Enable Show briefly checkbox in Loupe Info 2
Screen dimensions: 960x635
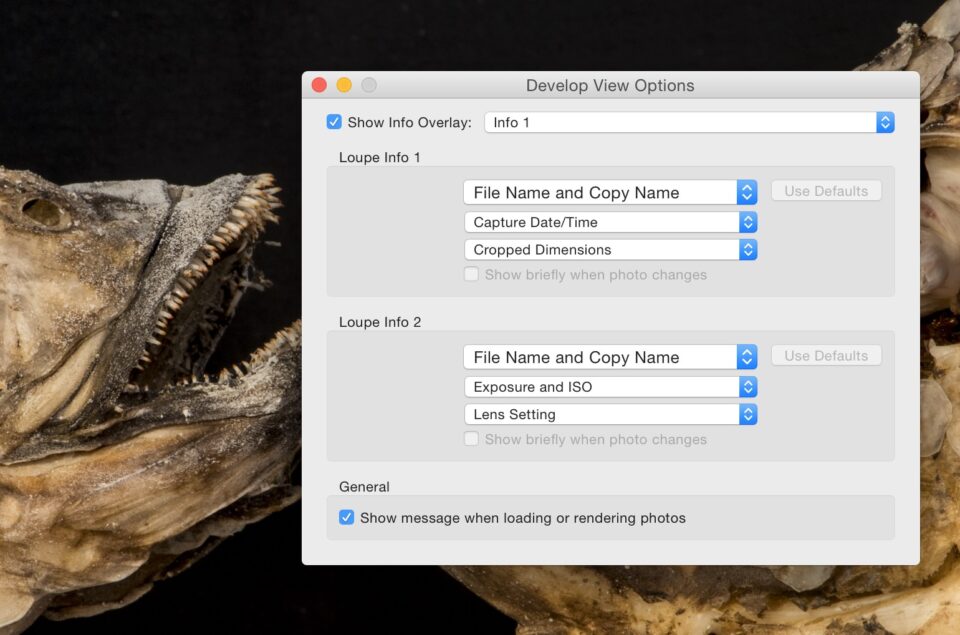pos(471,440)
